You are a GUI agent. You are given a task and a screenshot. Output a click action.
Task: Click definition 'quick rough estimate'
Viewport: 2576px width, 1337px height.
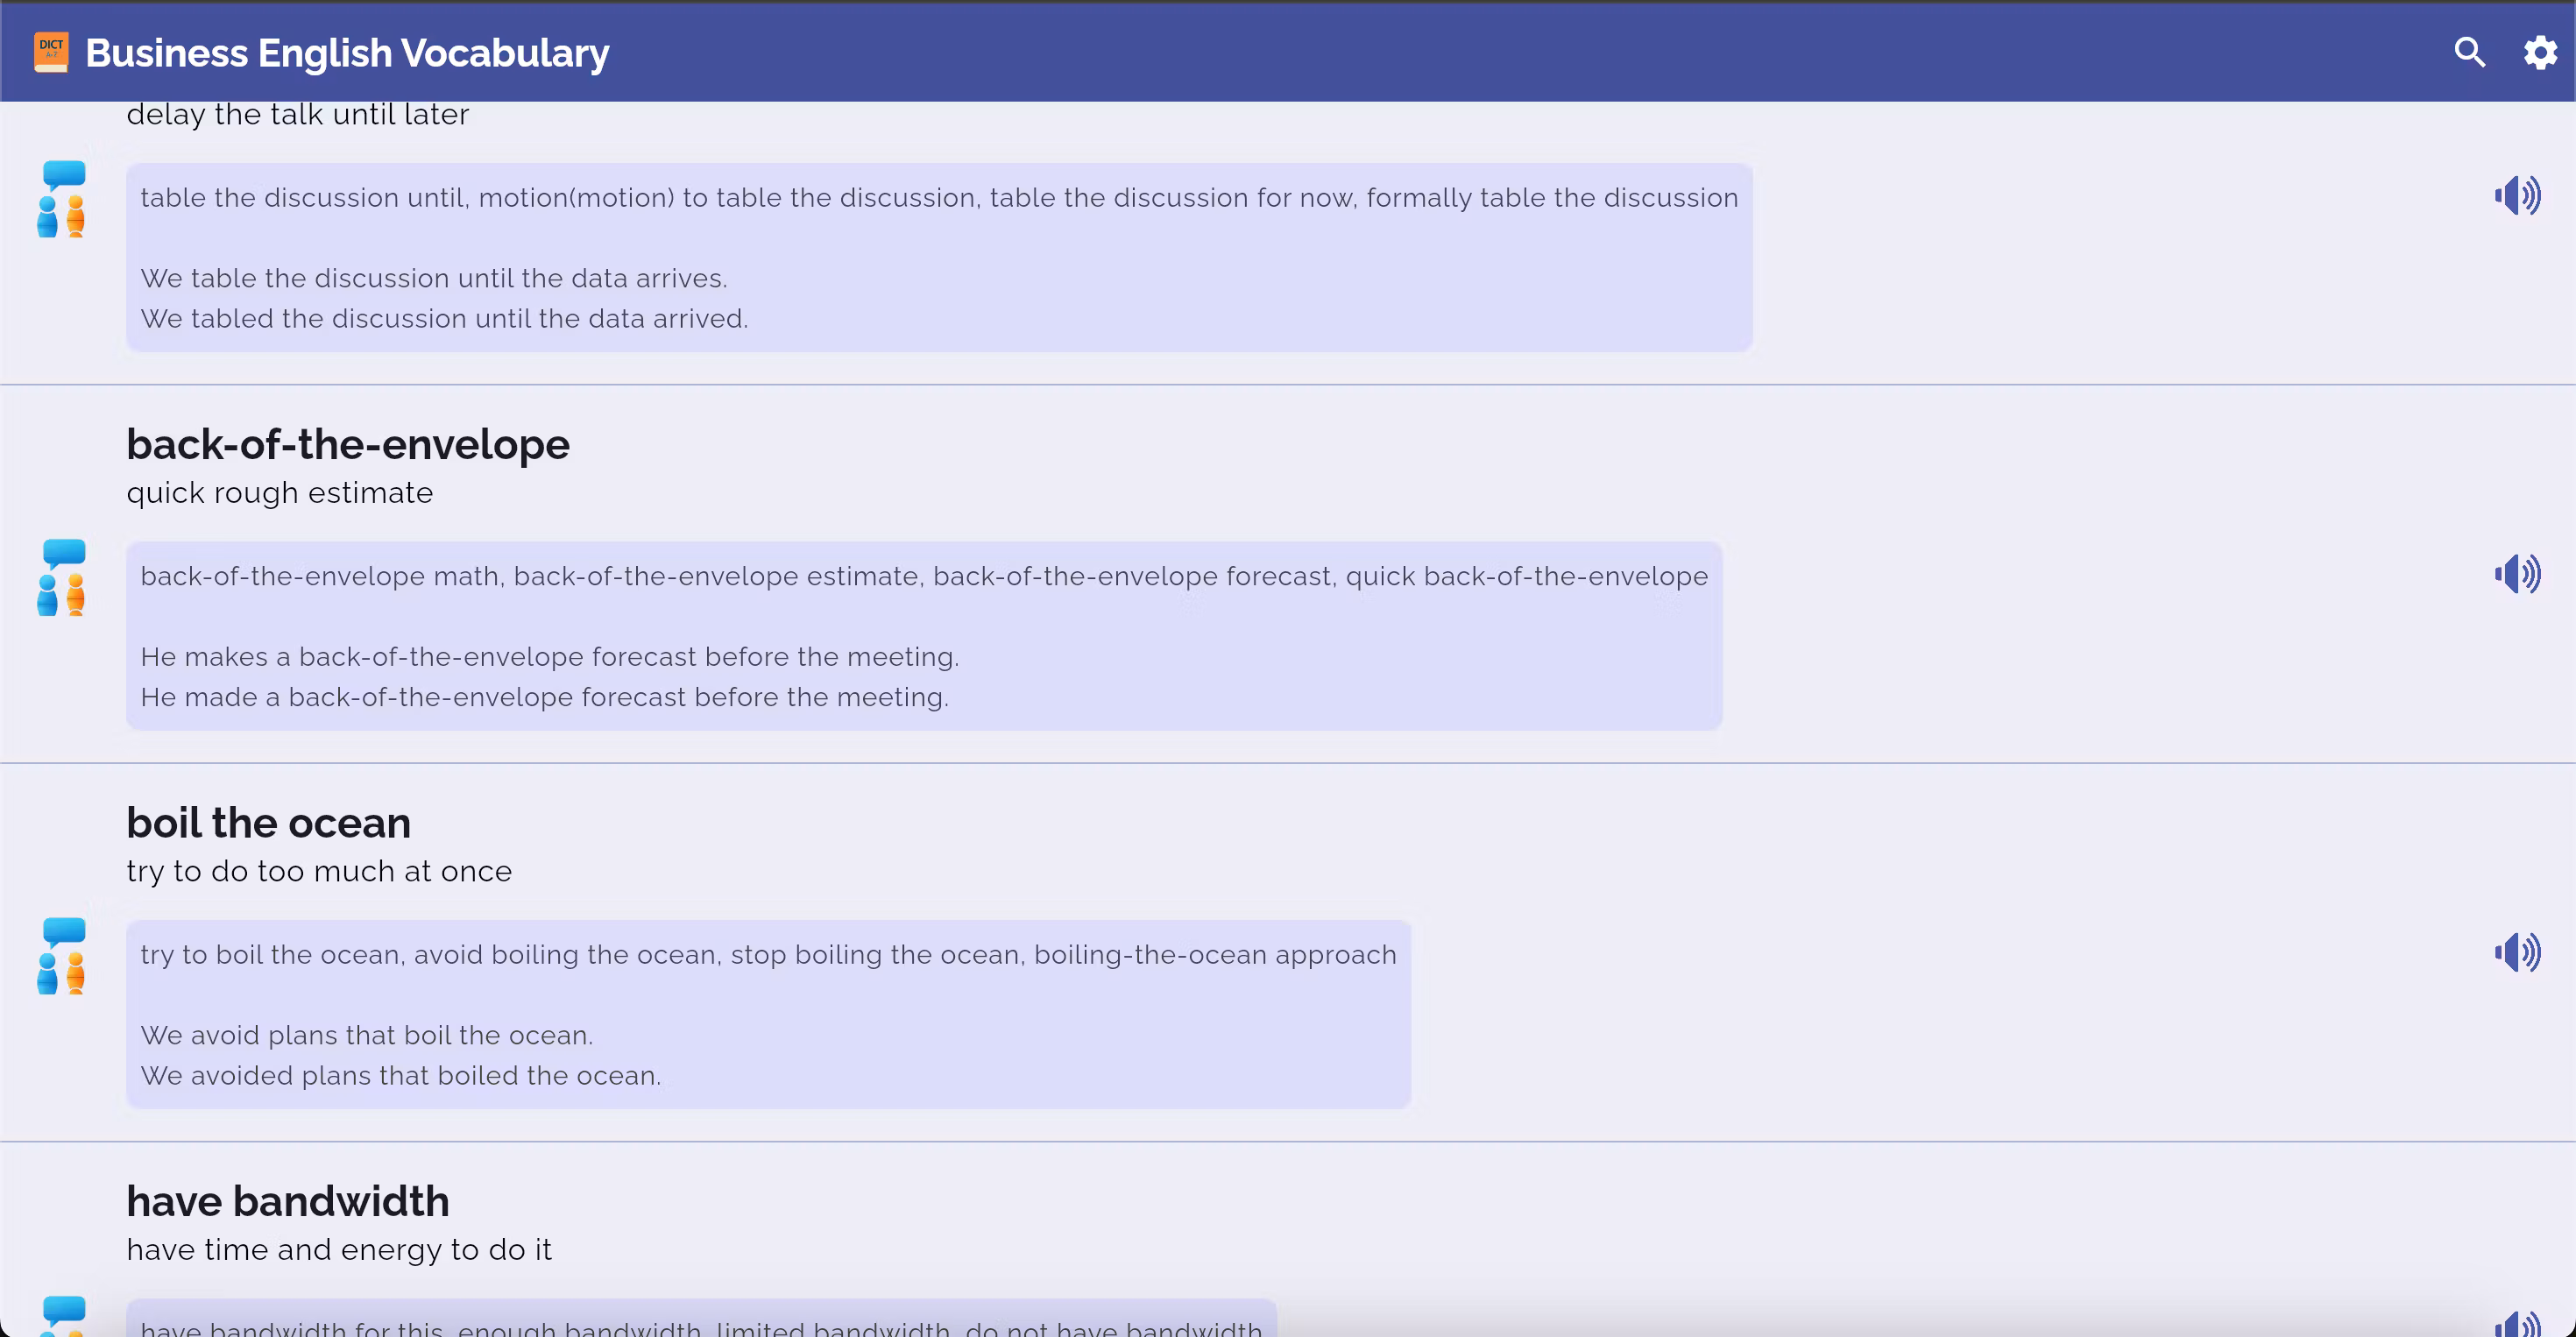[x=280, y=493]
